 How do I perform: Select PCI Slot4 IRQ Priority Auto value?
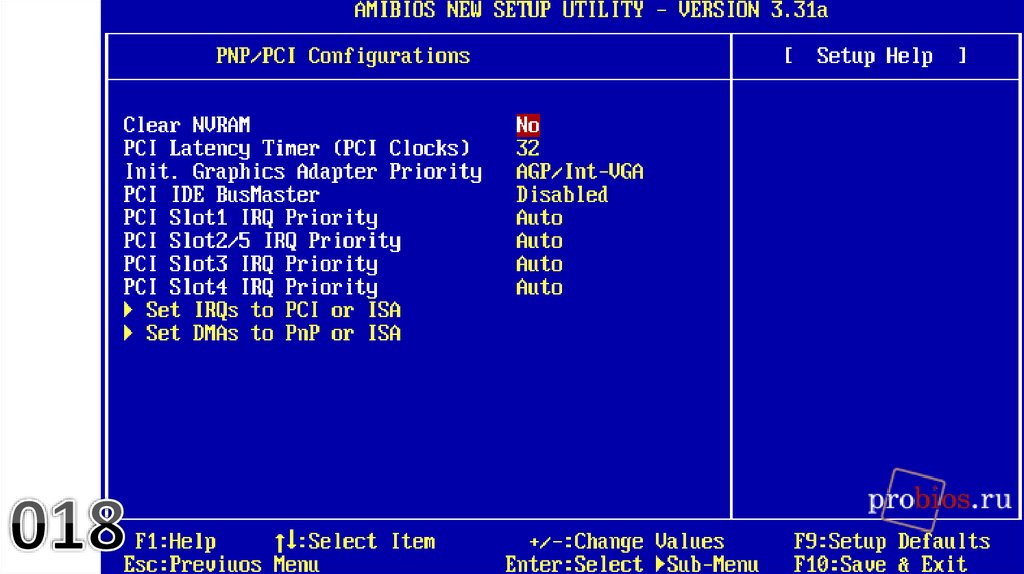[x=539, y=287]
